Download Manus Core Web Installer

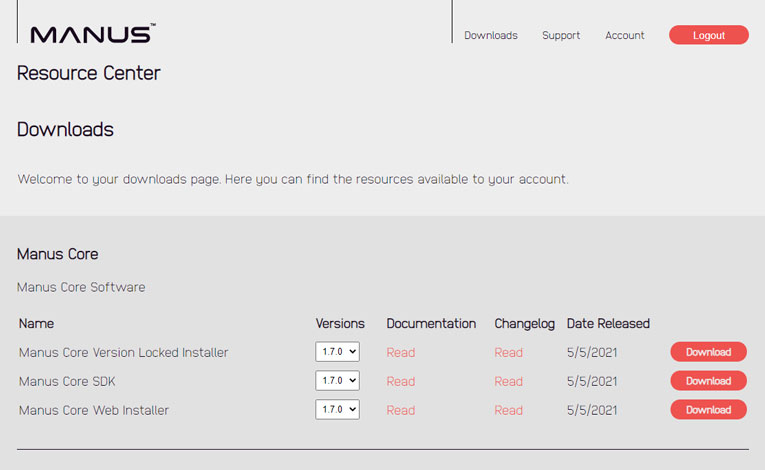click(x=708, y=410)
